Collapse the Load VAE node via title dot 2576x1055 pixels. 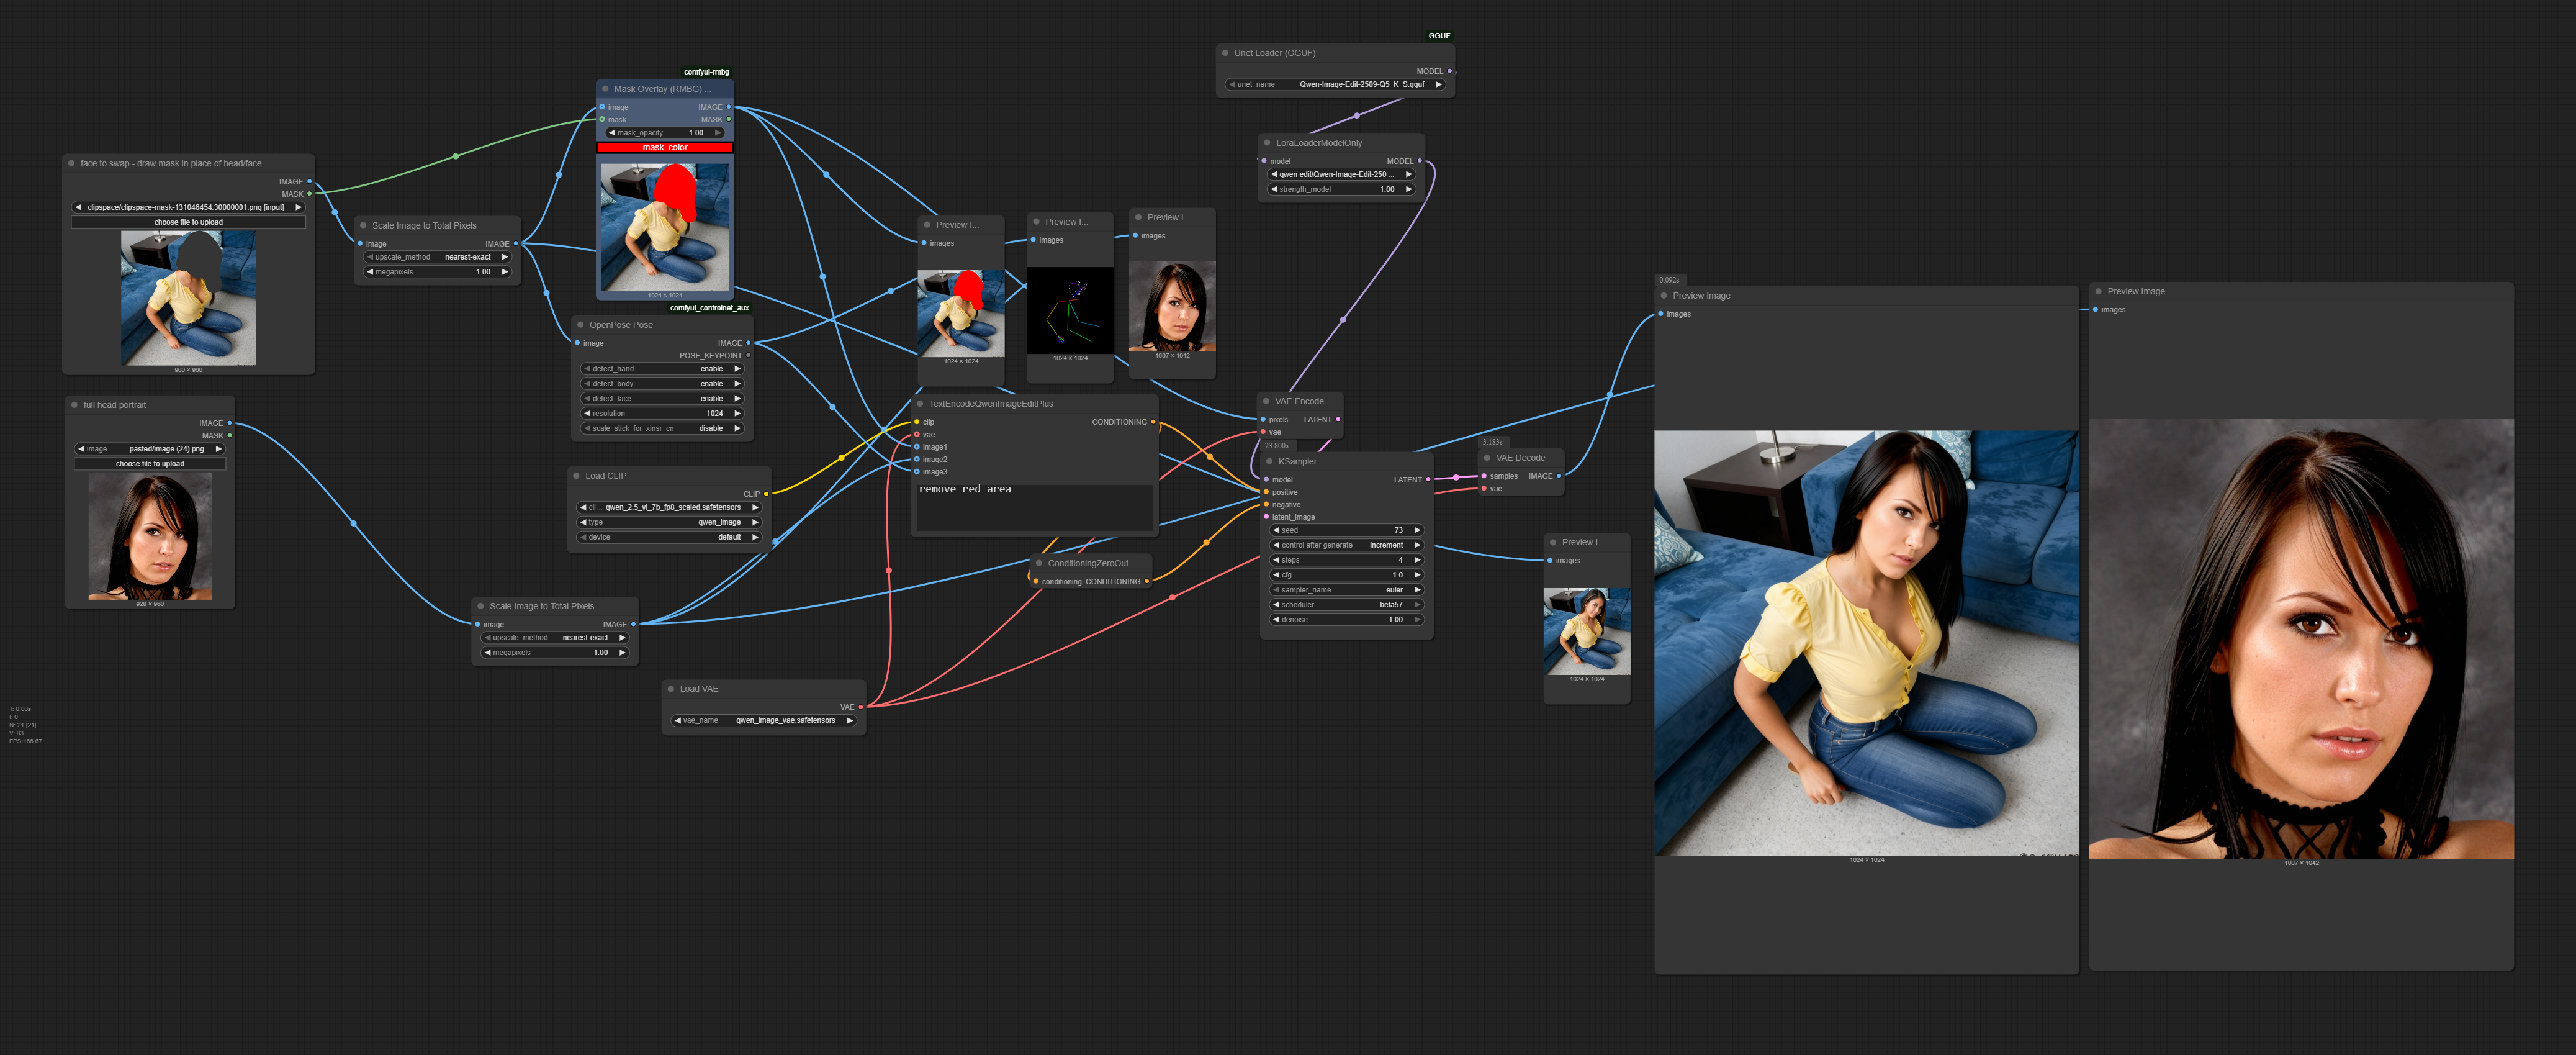click(671, 688)
